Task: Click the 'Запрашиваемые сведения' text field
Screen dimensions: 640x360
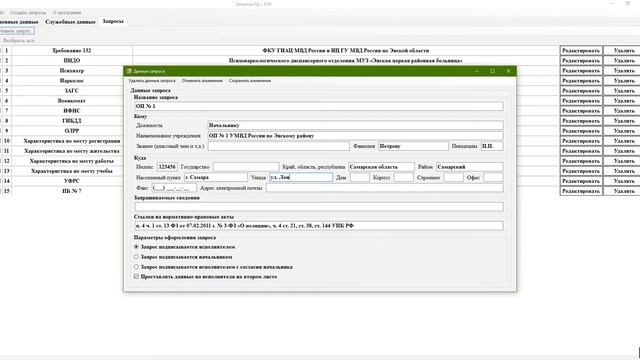Action: [x=319, y=207]
